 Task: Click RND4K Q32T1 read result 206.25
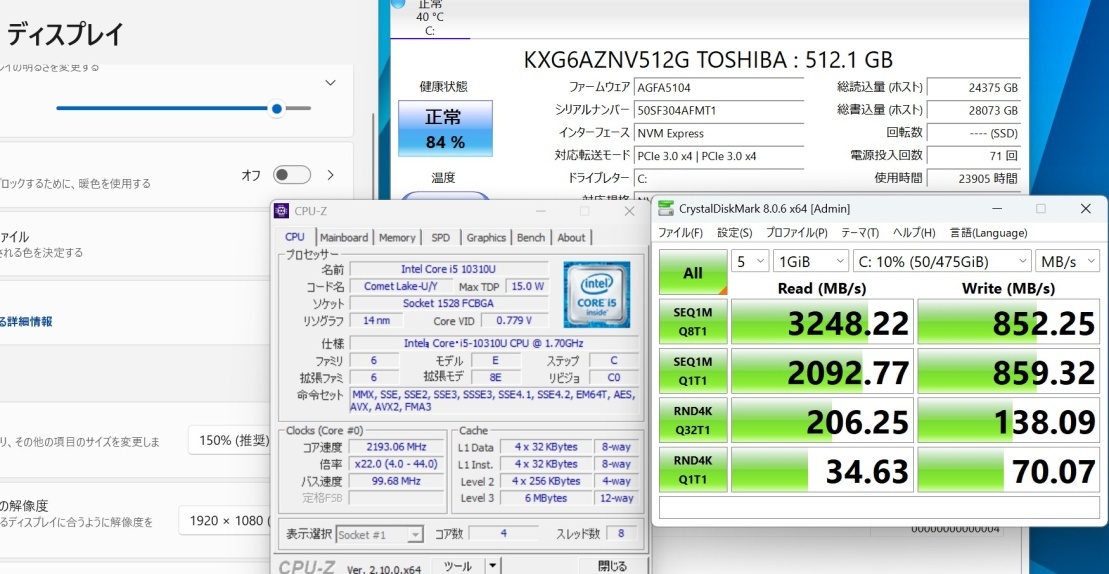click(822, 421)
